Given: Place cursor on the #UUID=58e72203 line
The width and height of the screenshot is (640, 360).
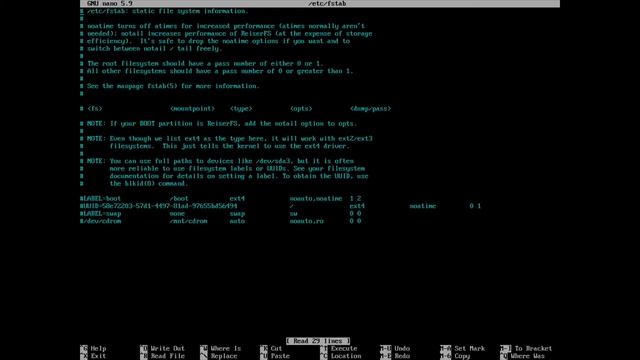Looking at the screenshot, I should pos(158,206).
